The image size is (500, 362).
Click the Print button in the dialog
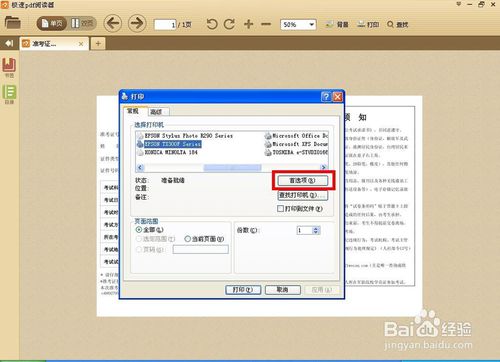click(243, 290)
